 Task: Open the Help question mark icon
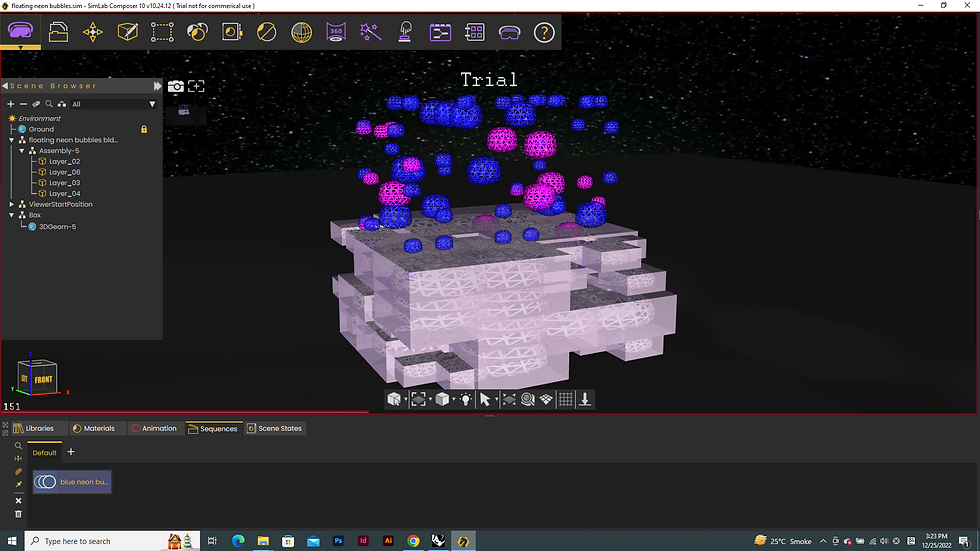544,32
